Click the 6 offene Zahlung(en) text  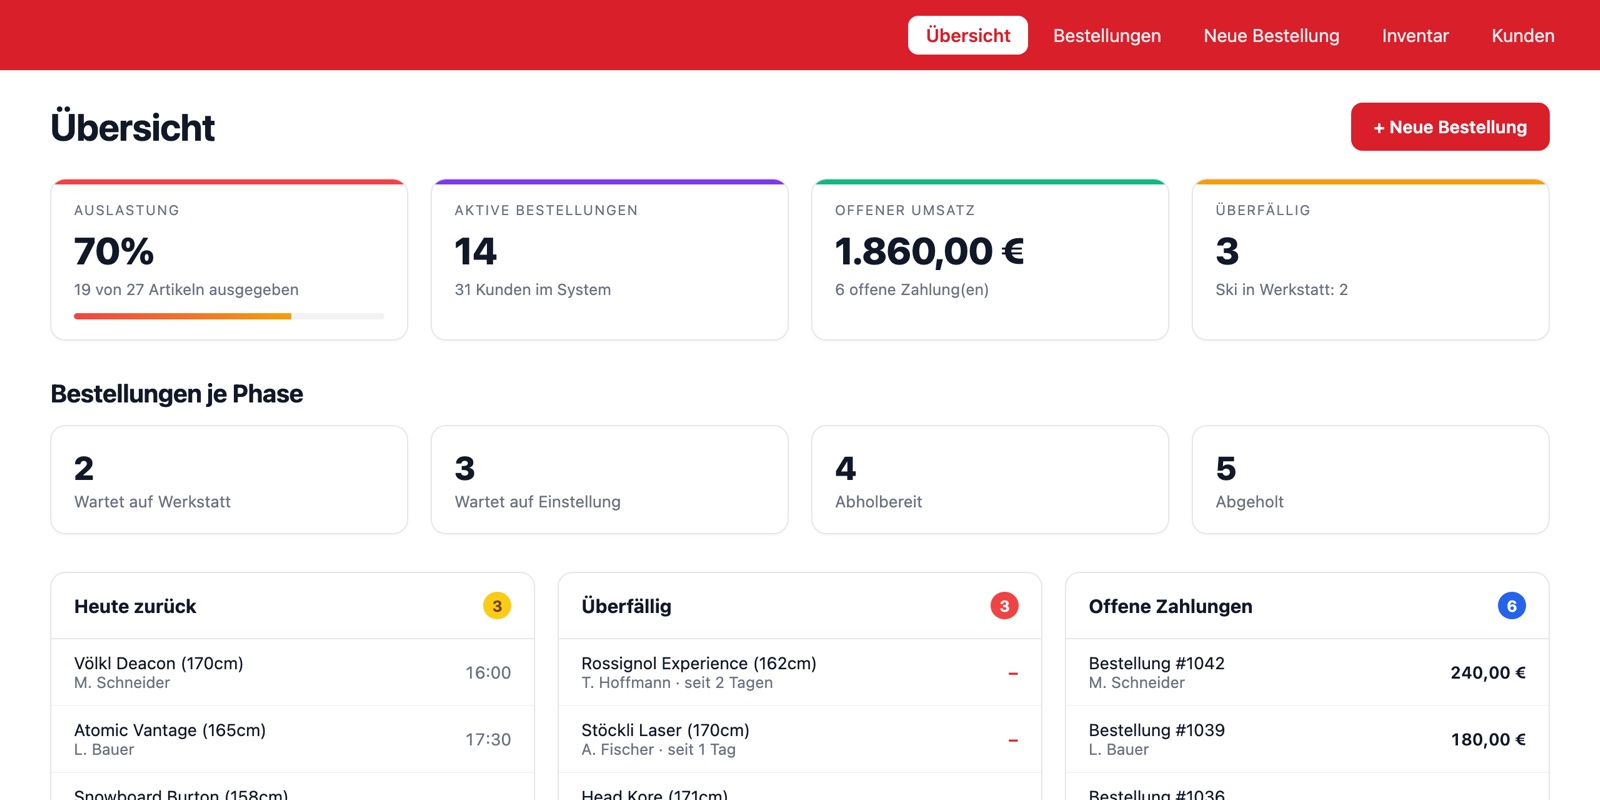(x=912, y=290)
